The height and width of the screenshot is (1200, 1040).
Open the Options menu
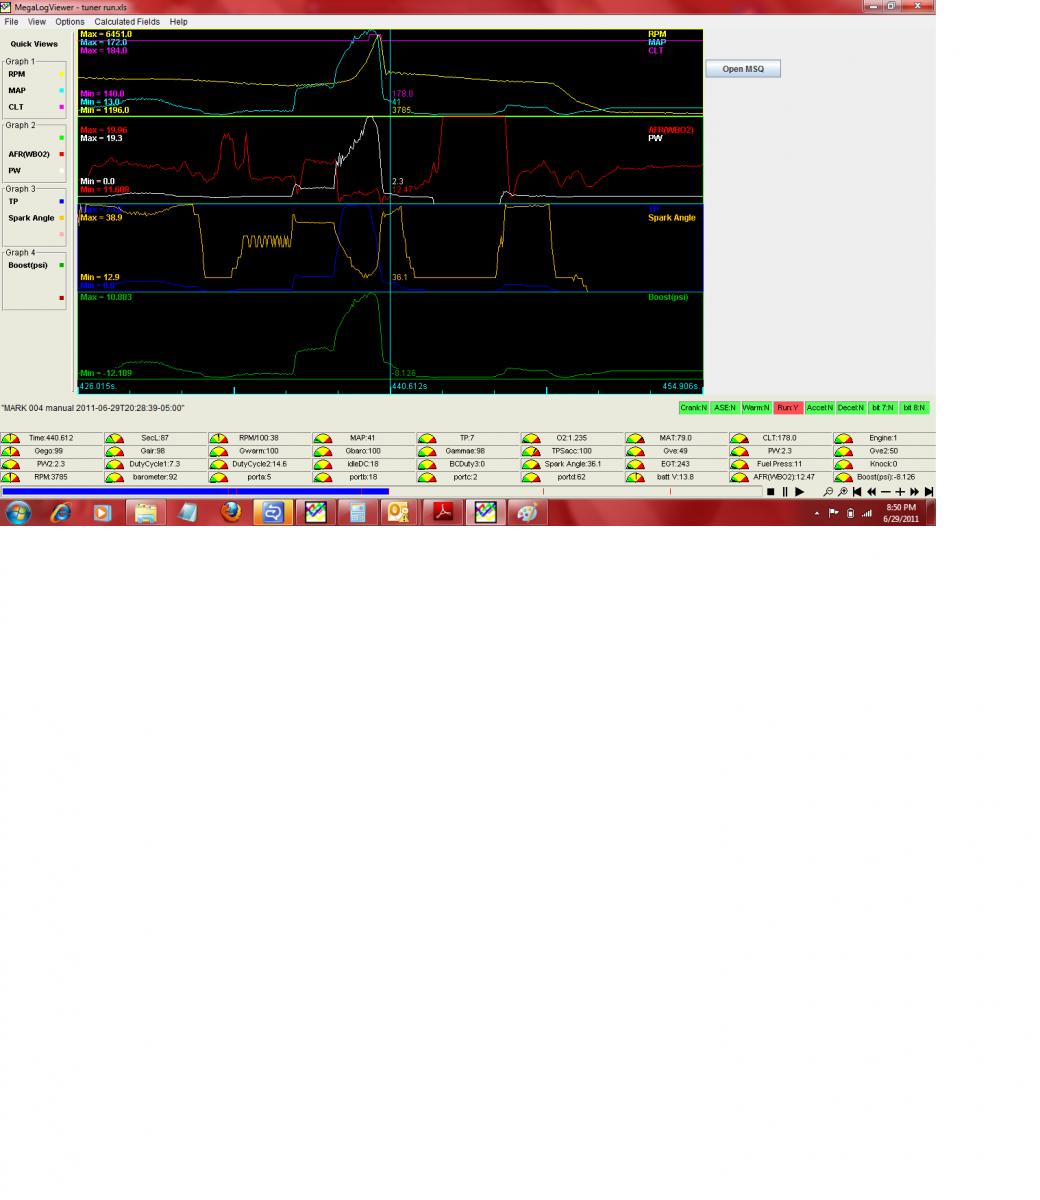click(x=70, y=21)
